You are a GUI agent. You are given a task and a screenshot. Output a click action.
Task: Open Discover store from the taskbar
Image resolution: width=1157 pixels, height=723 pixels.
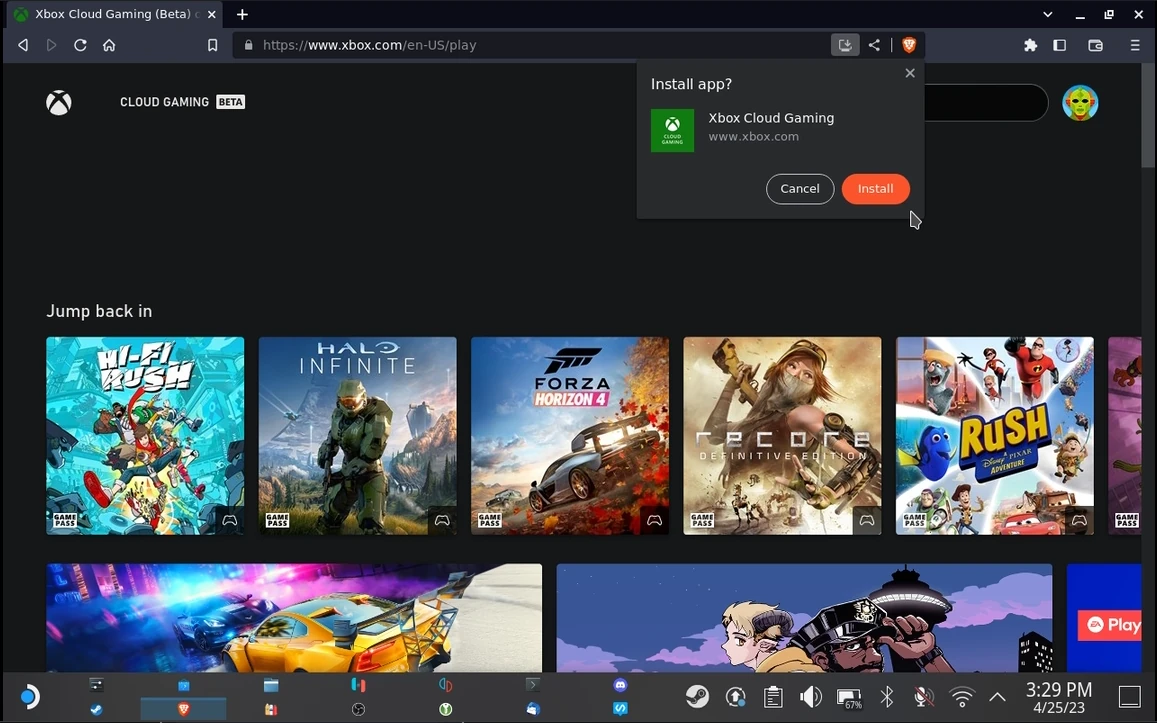(184, 685)
